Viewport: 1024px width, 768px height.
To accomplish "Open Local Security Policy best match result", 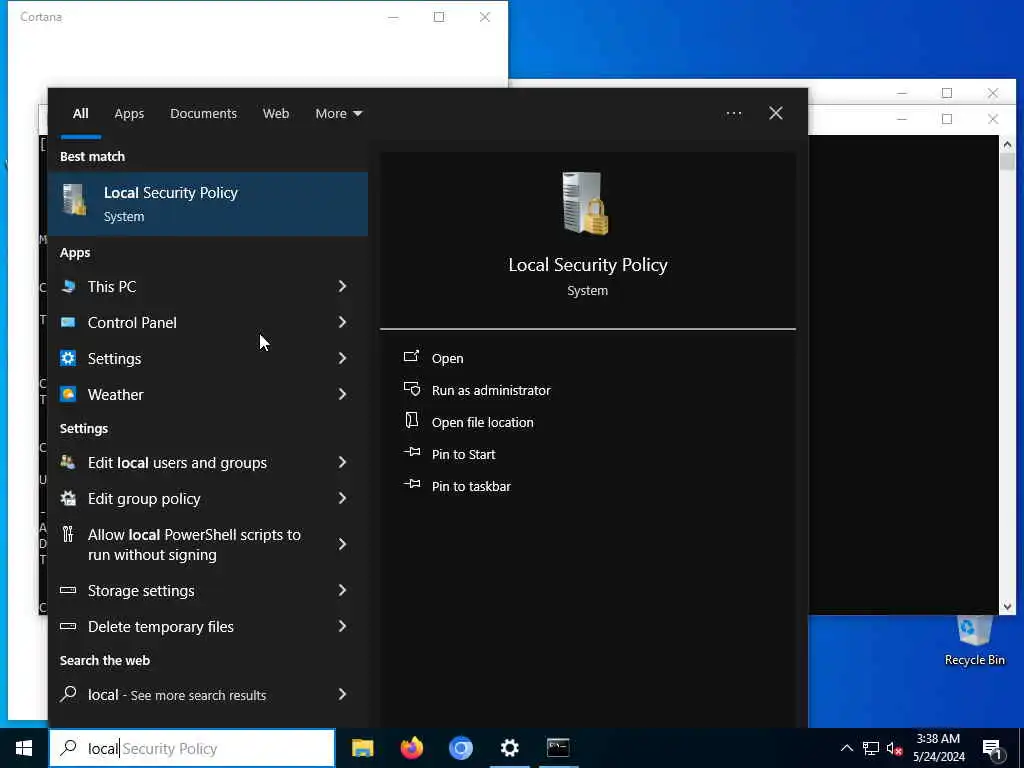I will point(208,204).
